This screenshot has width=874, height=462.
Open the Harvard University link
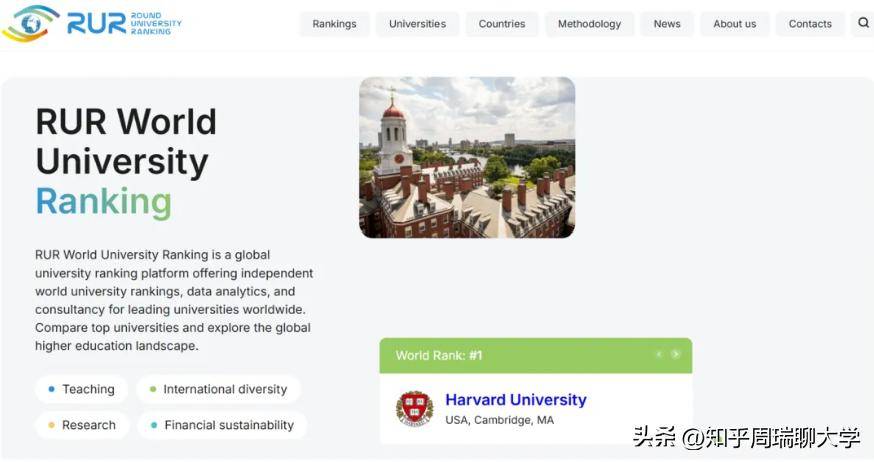tap(516, 400)
